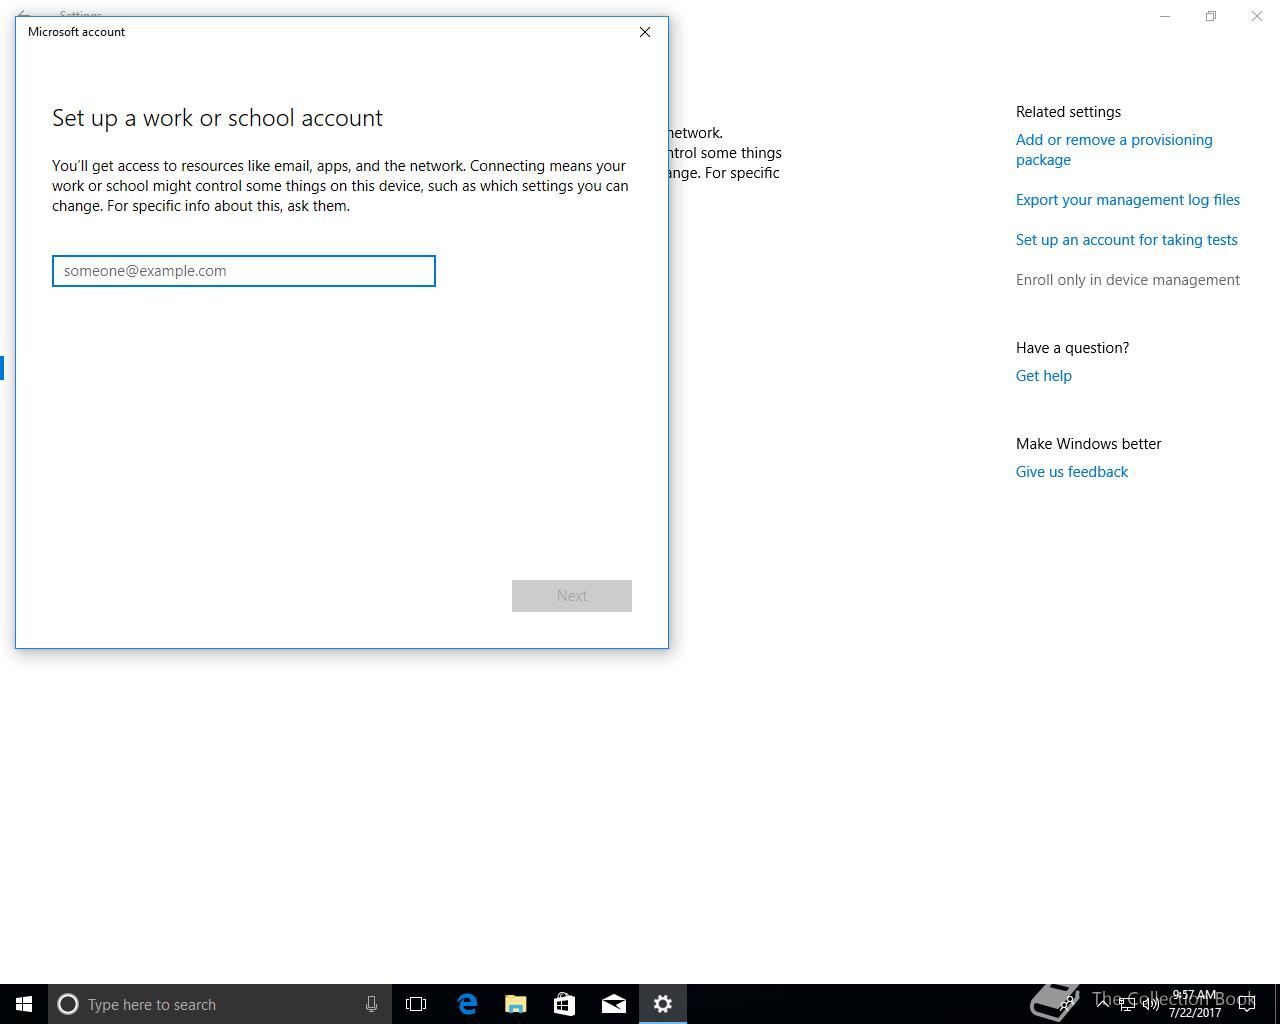Activate the Cortana microphone icon
Screen dimensions: 1280x1024
coord(371,1004)
